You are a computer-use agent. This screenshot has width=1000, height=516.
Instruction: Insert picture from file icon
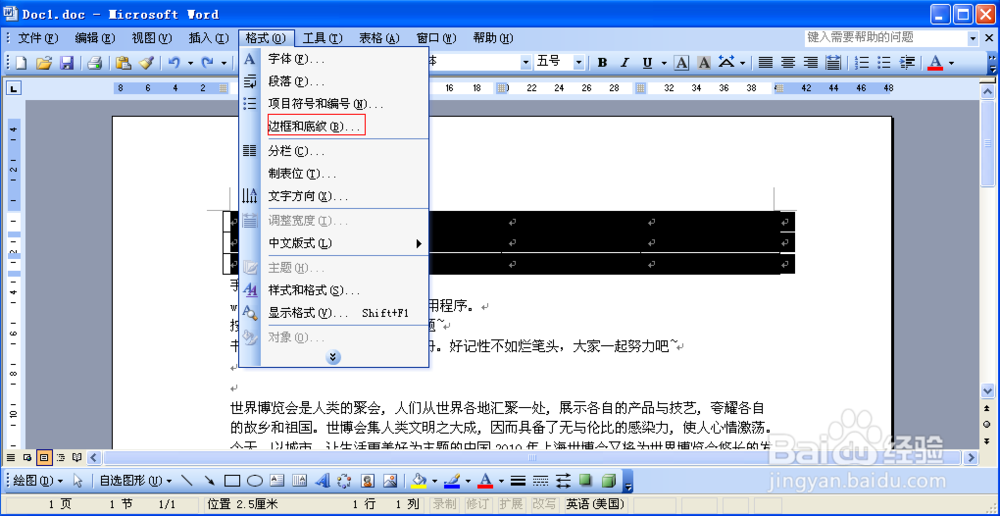(x=390, y=480)
